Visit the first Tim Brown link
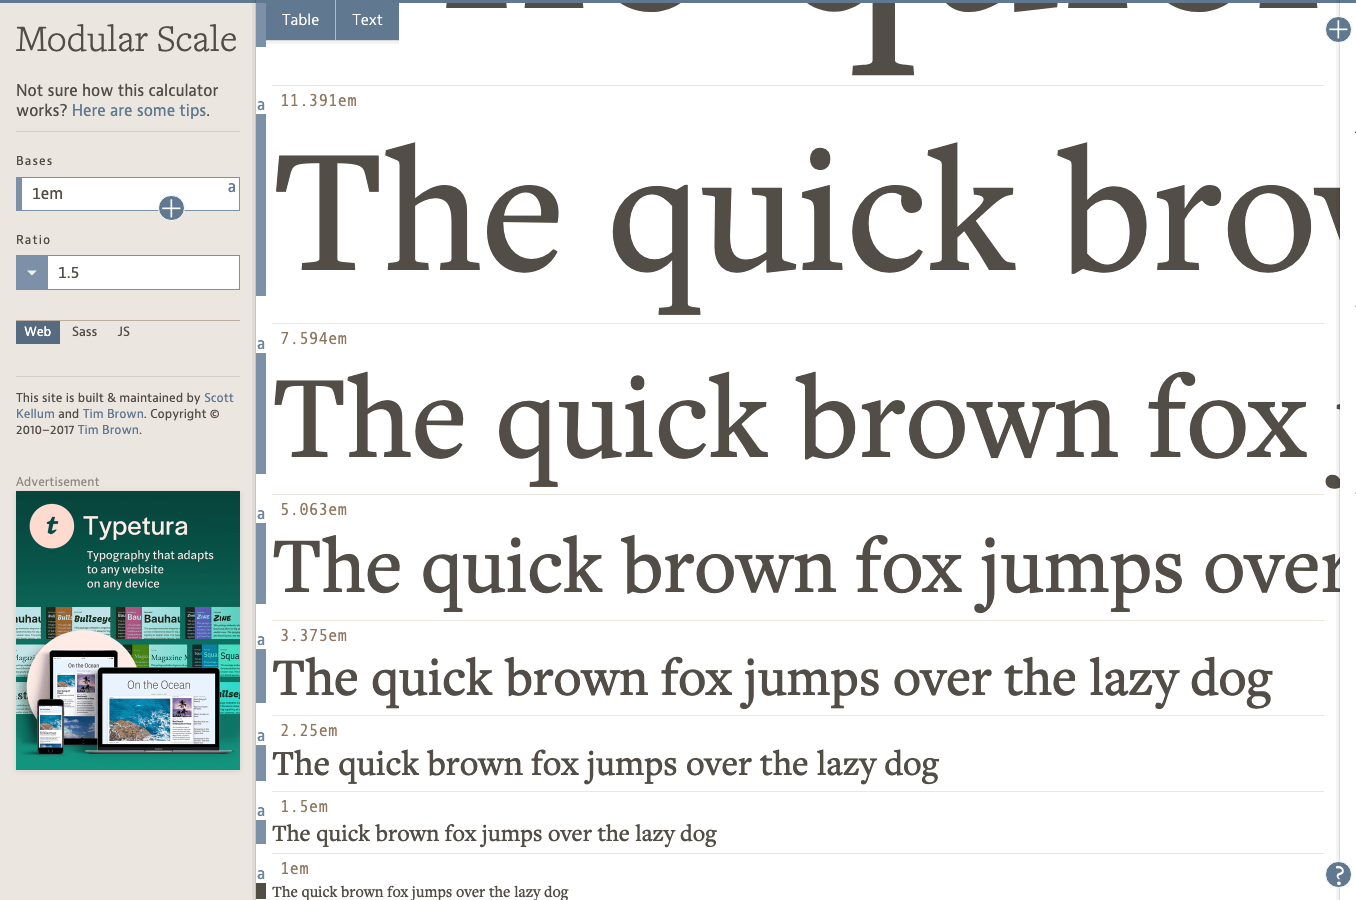 [x=113, y=414]
